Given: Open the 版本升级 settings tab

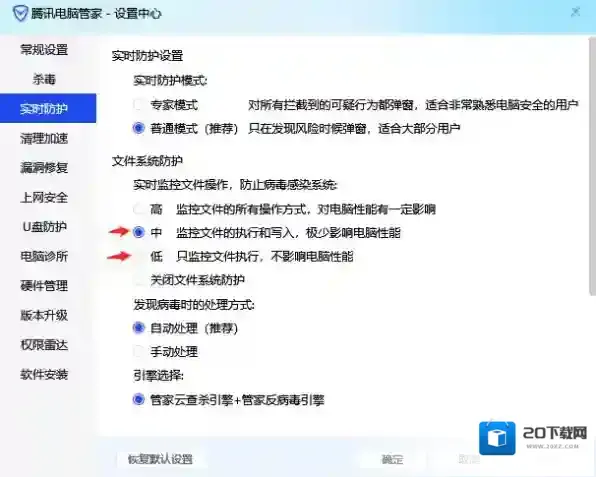Looking at the screenshot, I should tap(44, 315).
